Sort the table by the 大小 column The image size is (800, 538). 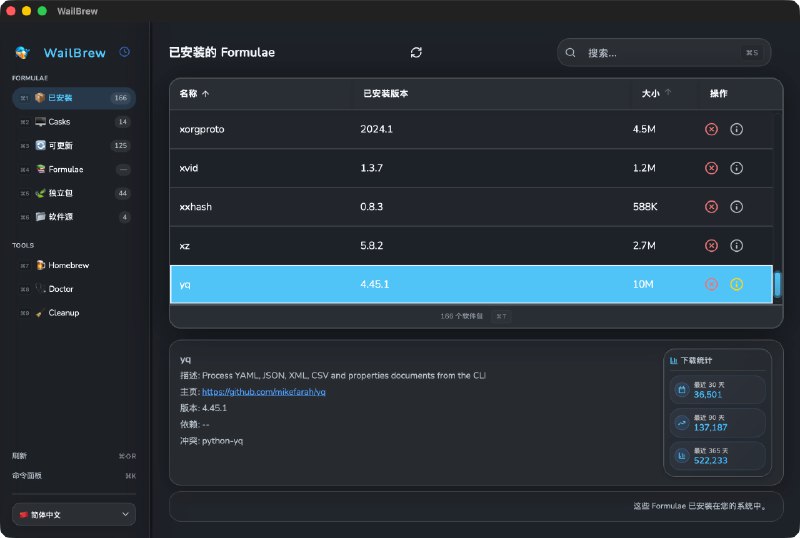[x=656, y=93]
